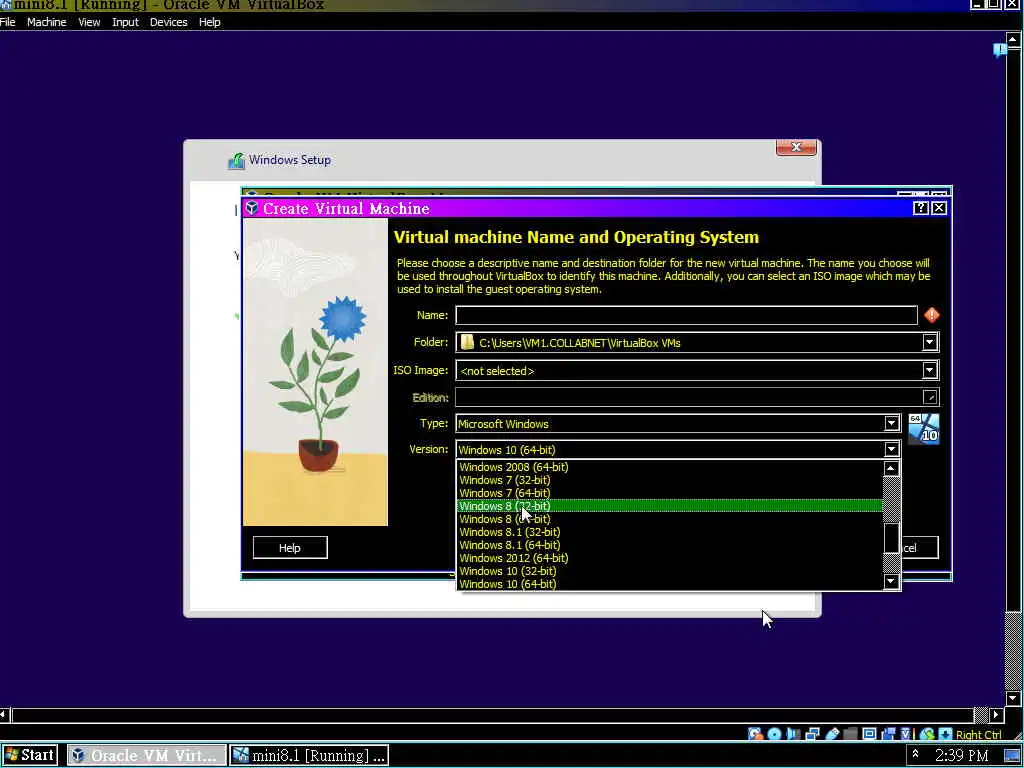Click the Folder path field
The width and height of the screenshot is (1024, 768).
tap(697, 342)
